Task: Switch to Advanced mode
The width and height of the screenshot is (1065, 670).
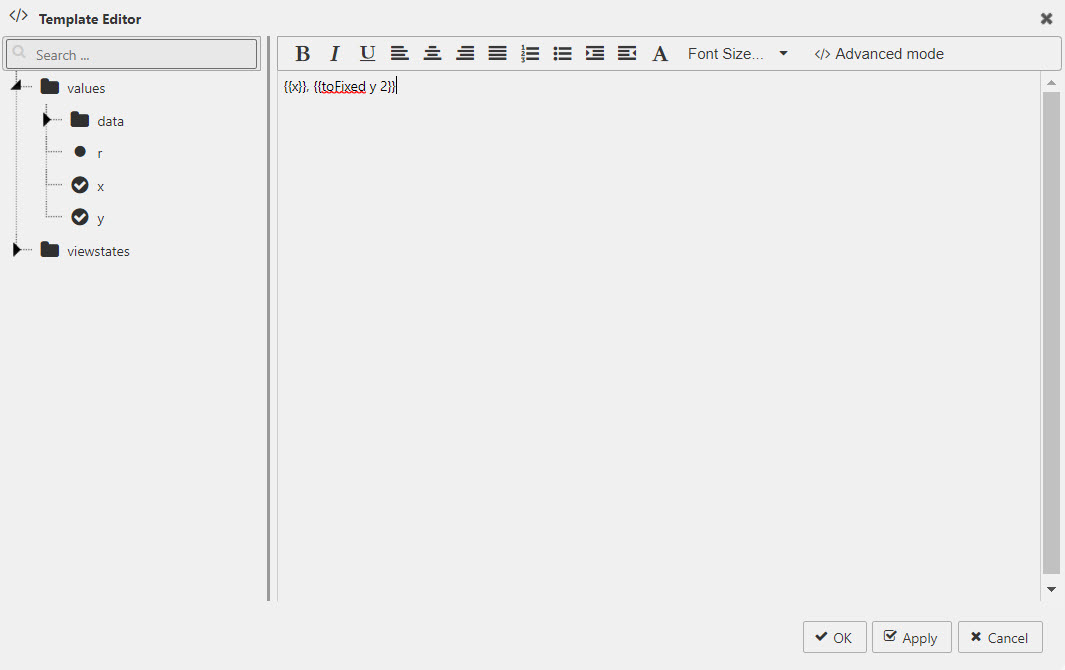Action: pos(879,53)
